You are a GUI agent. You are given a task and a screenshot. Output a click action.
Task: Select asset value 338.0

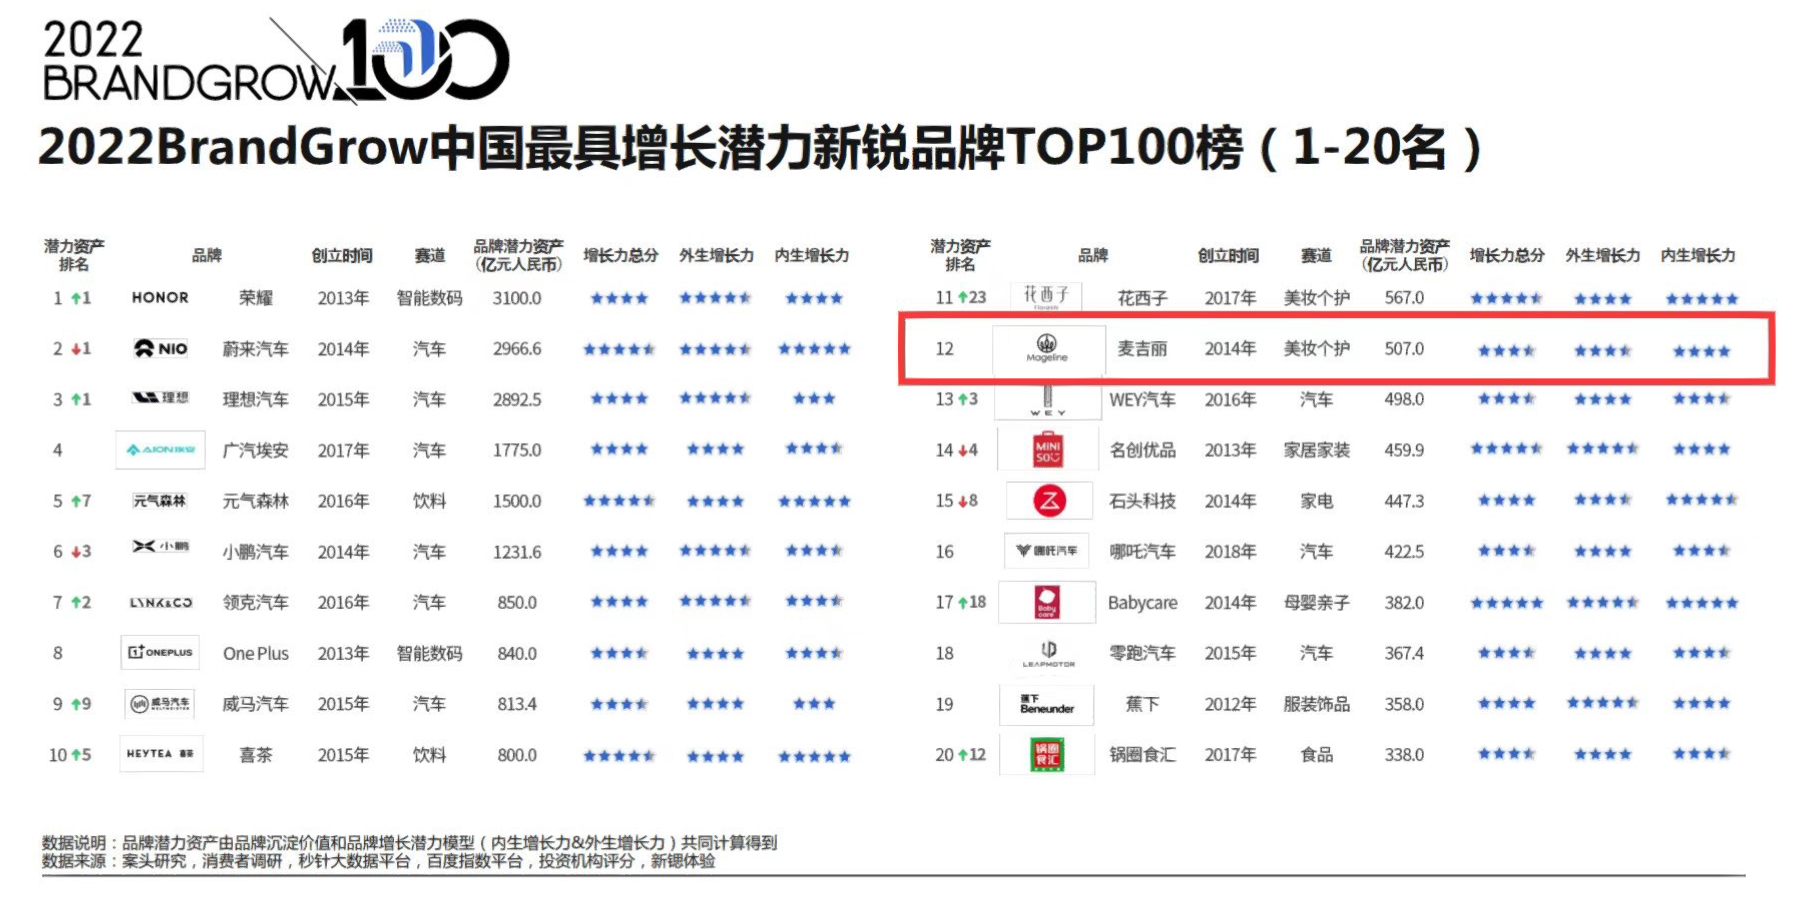click(1404, 755)
